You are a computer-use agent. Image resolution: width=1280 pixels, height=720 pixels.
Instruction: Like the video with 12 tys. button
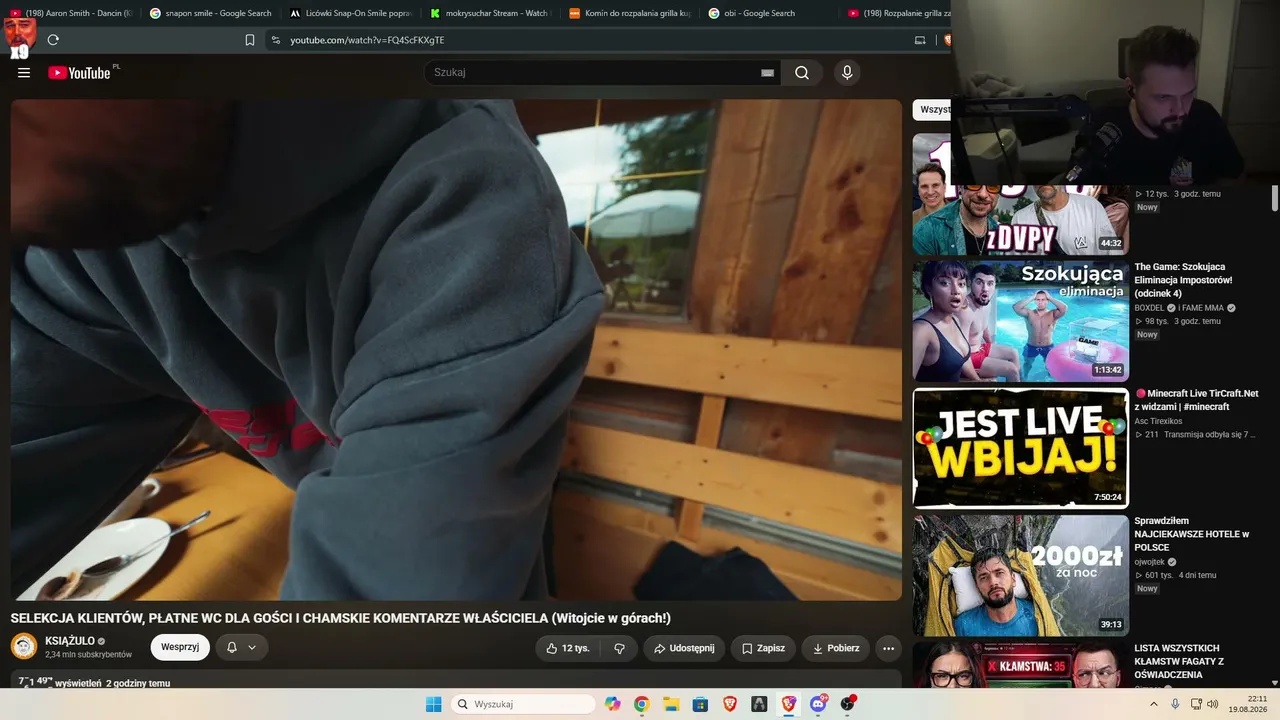click(x=568, y=648)
